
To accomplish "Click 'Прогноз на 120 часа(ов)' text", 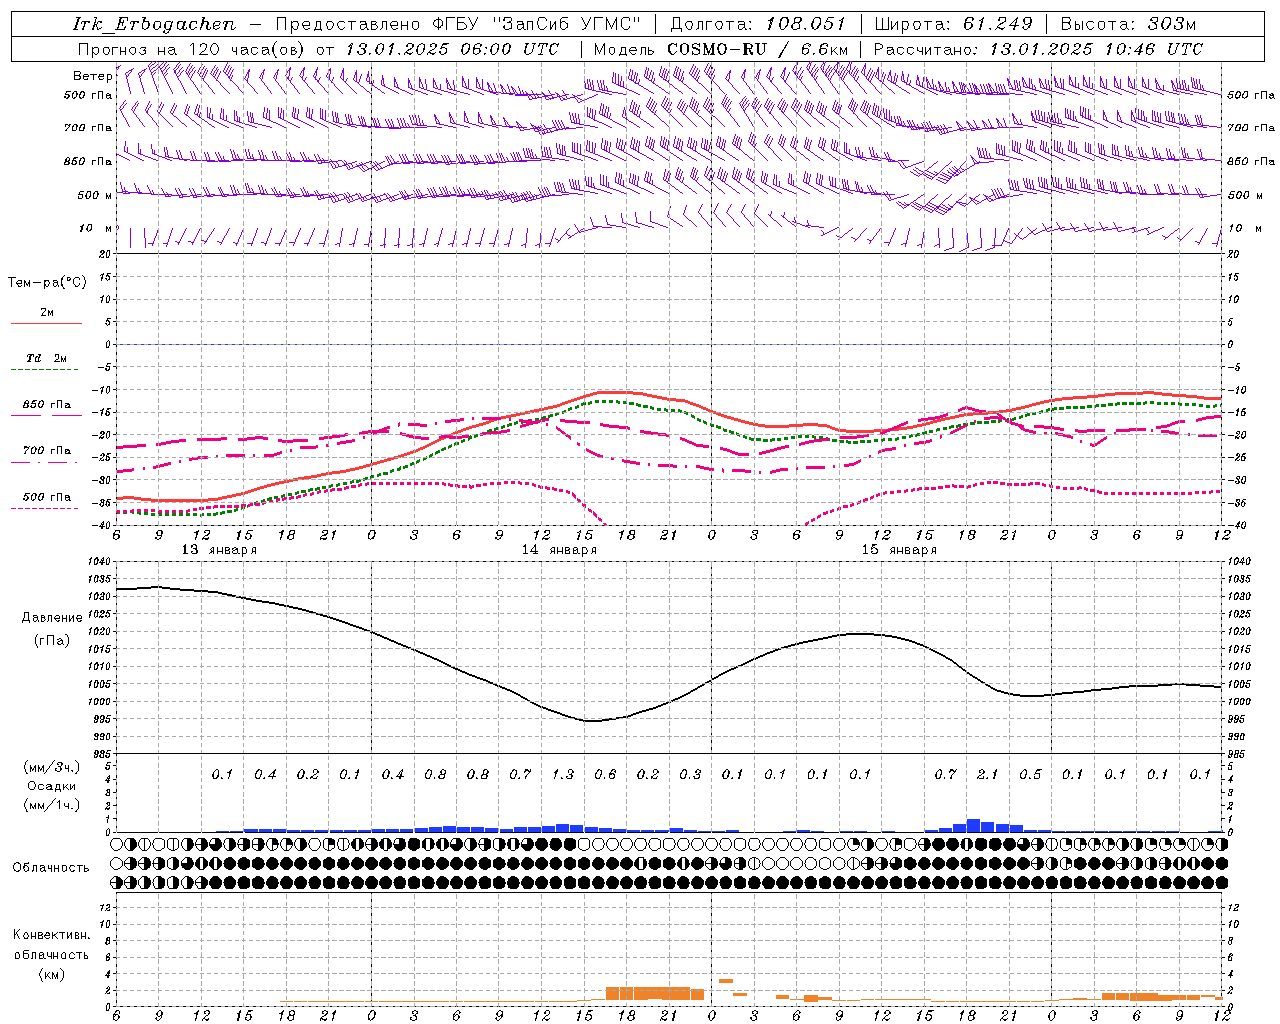I will point(192,49).
